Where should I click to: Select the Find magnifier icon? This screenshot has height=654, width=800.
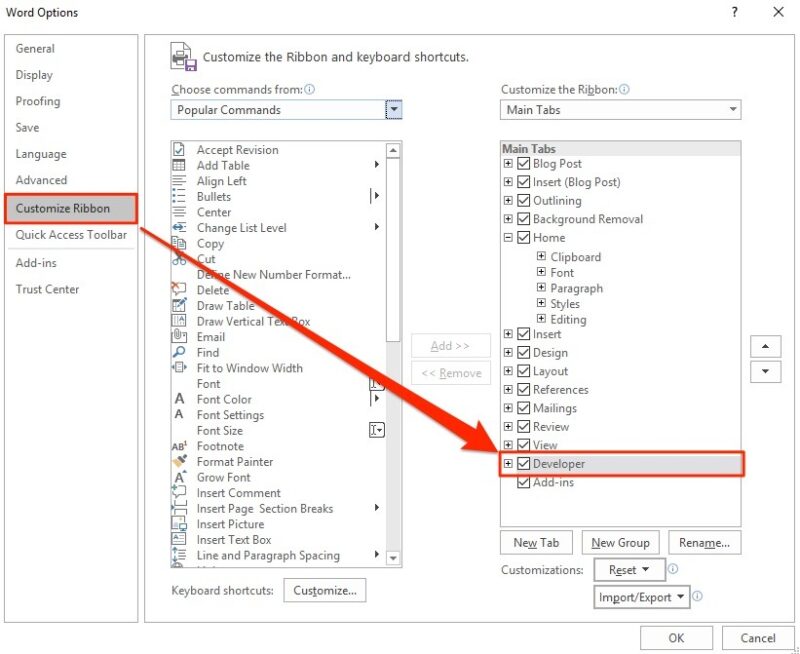[x=179, y=352]
